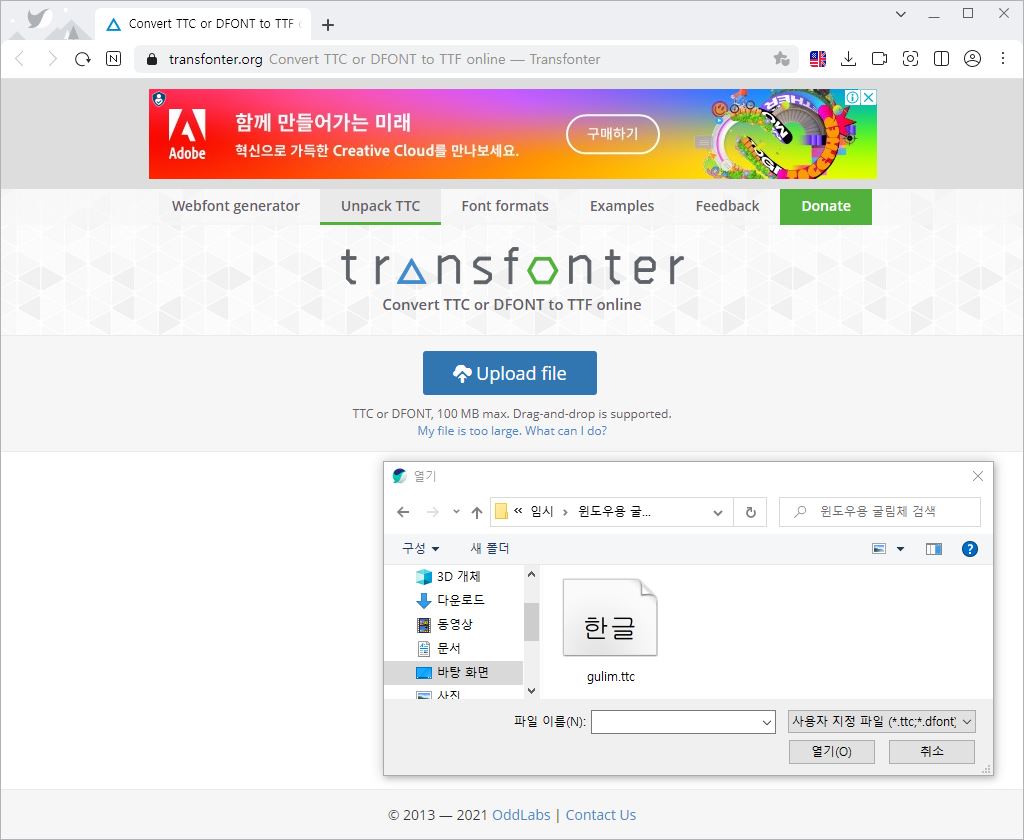Expand the file name dropdown arrow
The width and height of the screenshot is (1024, 840).
[767, 722]
